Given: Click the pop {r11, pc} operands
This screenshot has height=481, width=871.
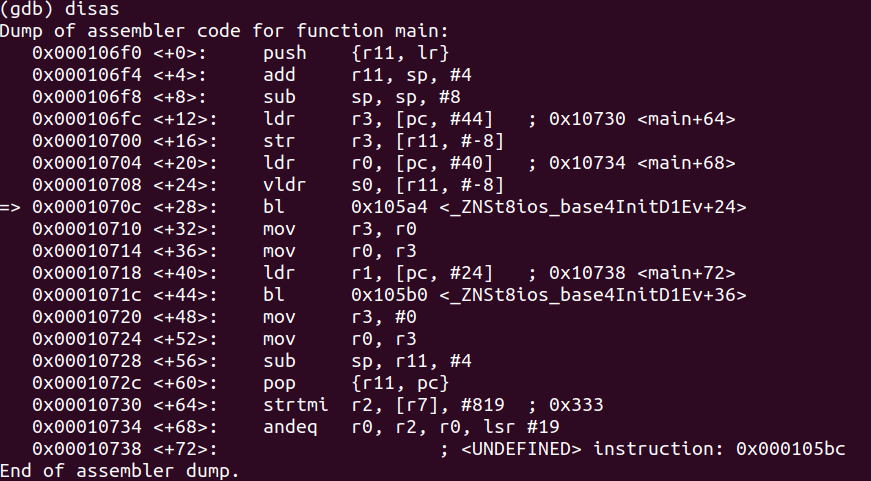Looking at the screenshot, I should tap(400, 383).
